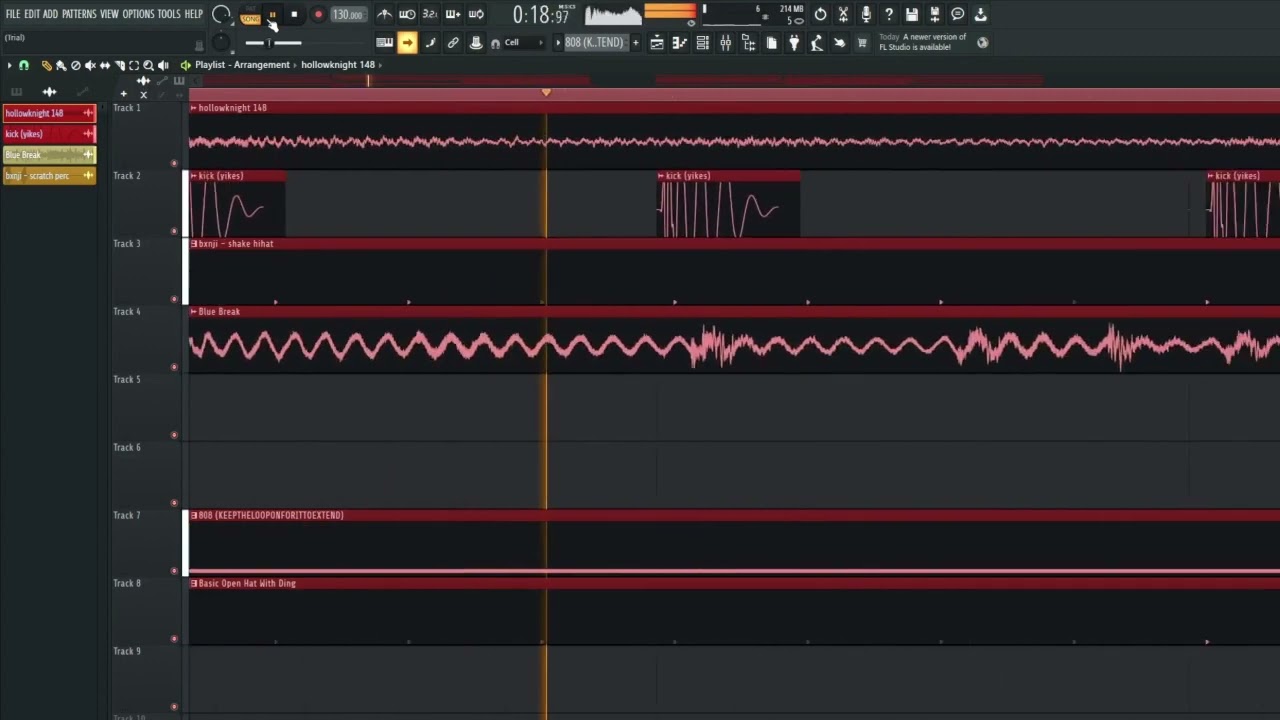Image resolution: width=1280 pixels, height=720 pixels.
Task: Click the tempo field showing 130.000
Action: click(x=347, y=15)
